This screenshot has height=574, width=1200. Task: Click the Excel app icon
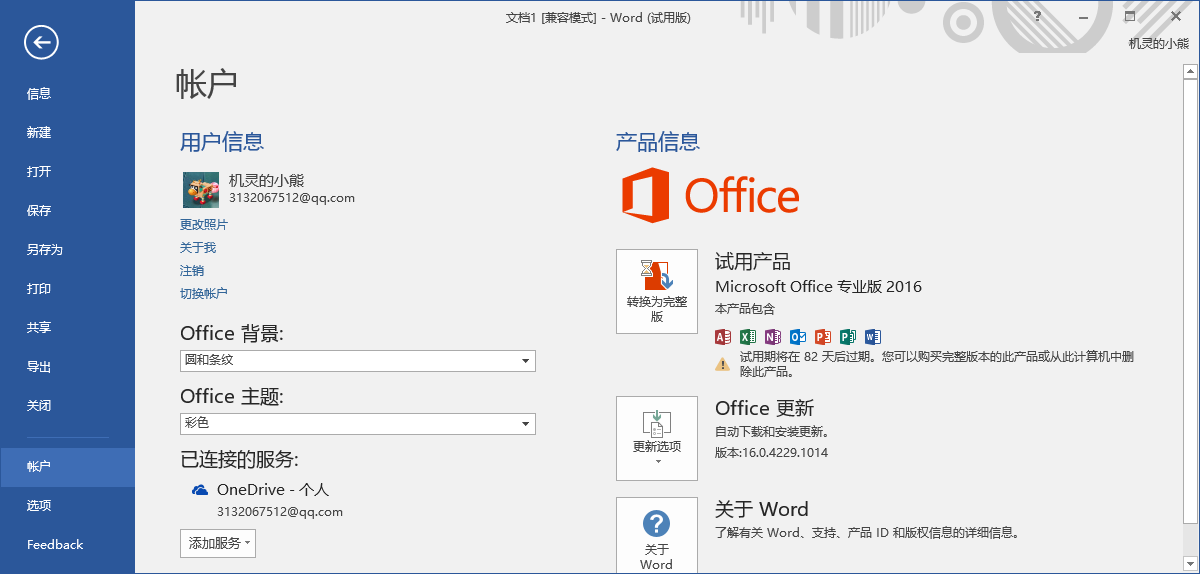tap(748, 337)
